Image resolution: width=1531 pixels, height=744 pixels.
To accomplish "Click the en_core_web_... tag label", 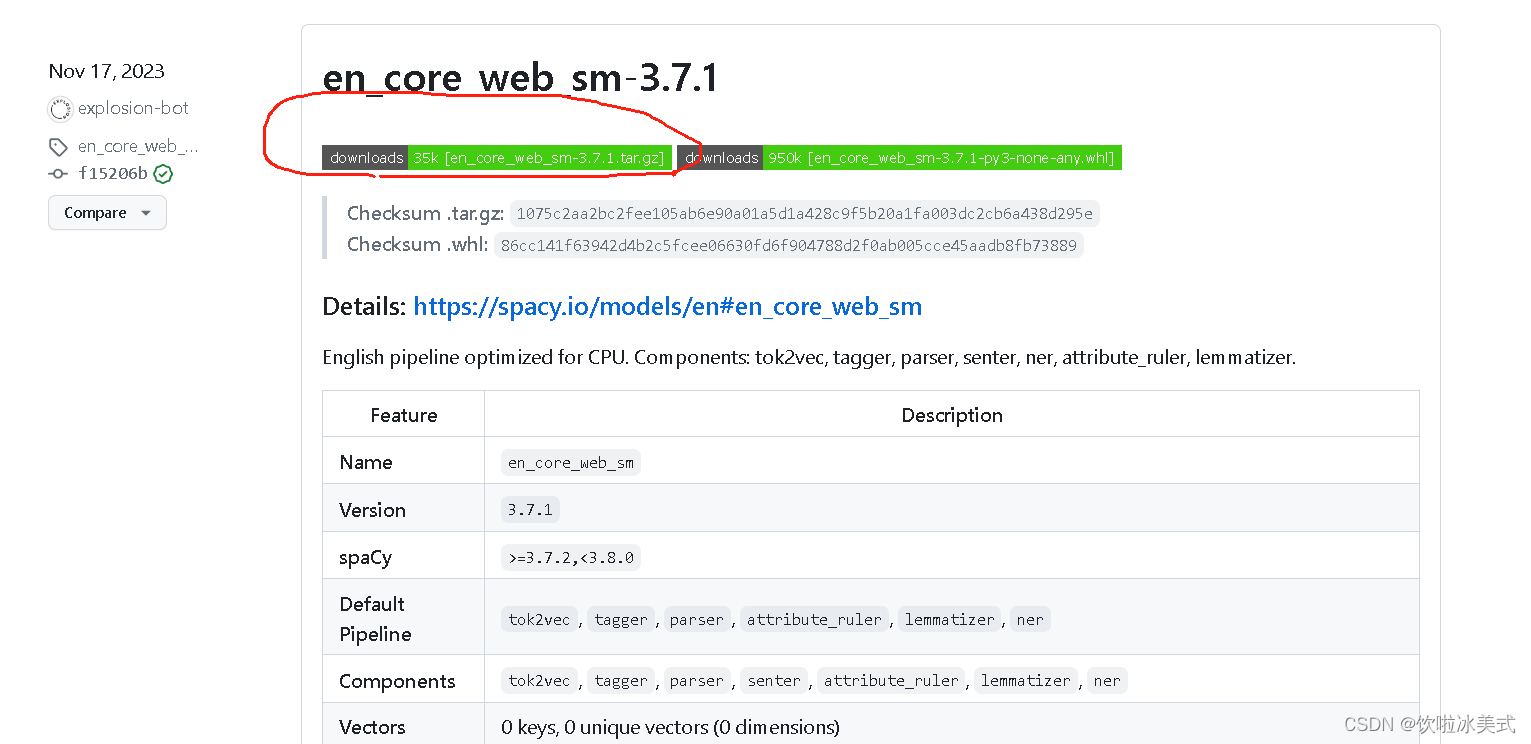I will tap(139, 146).
